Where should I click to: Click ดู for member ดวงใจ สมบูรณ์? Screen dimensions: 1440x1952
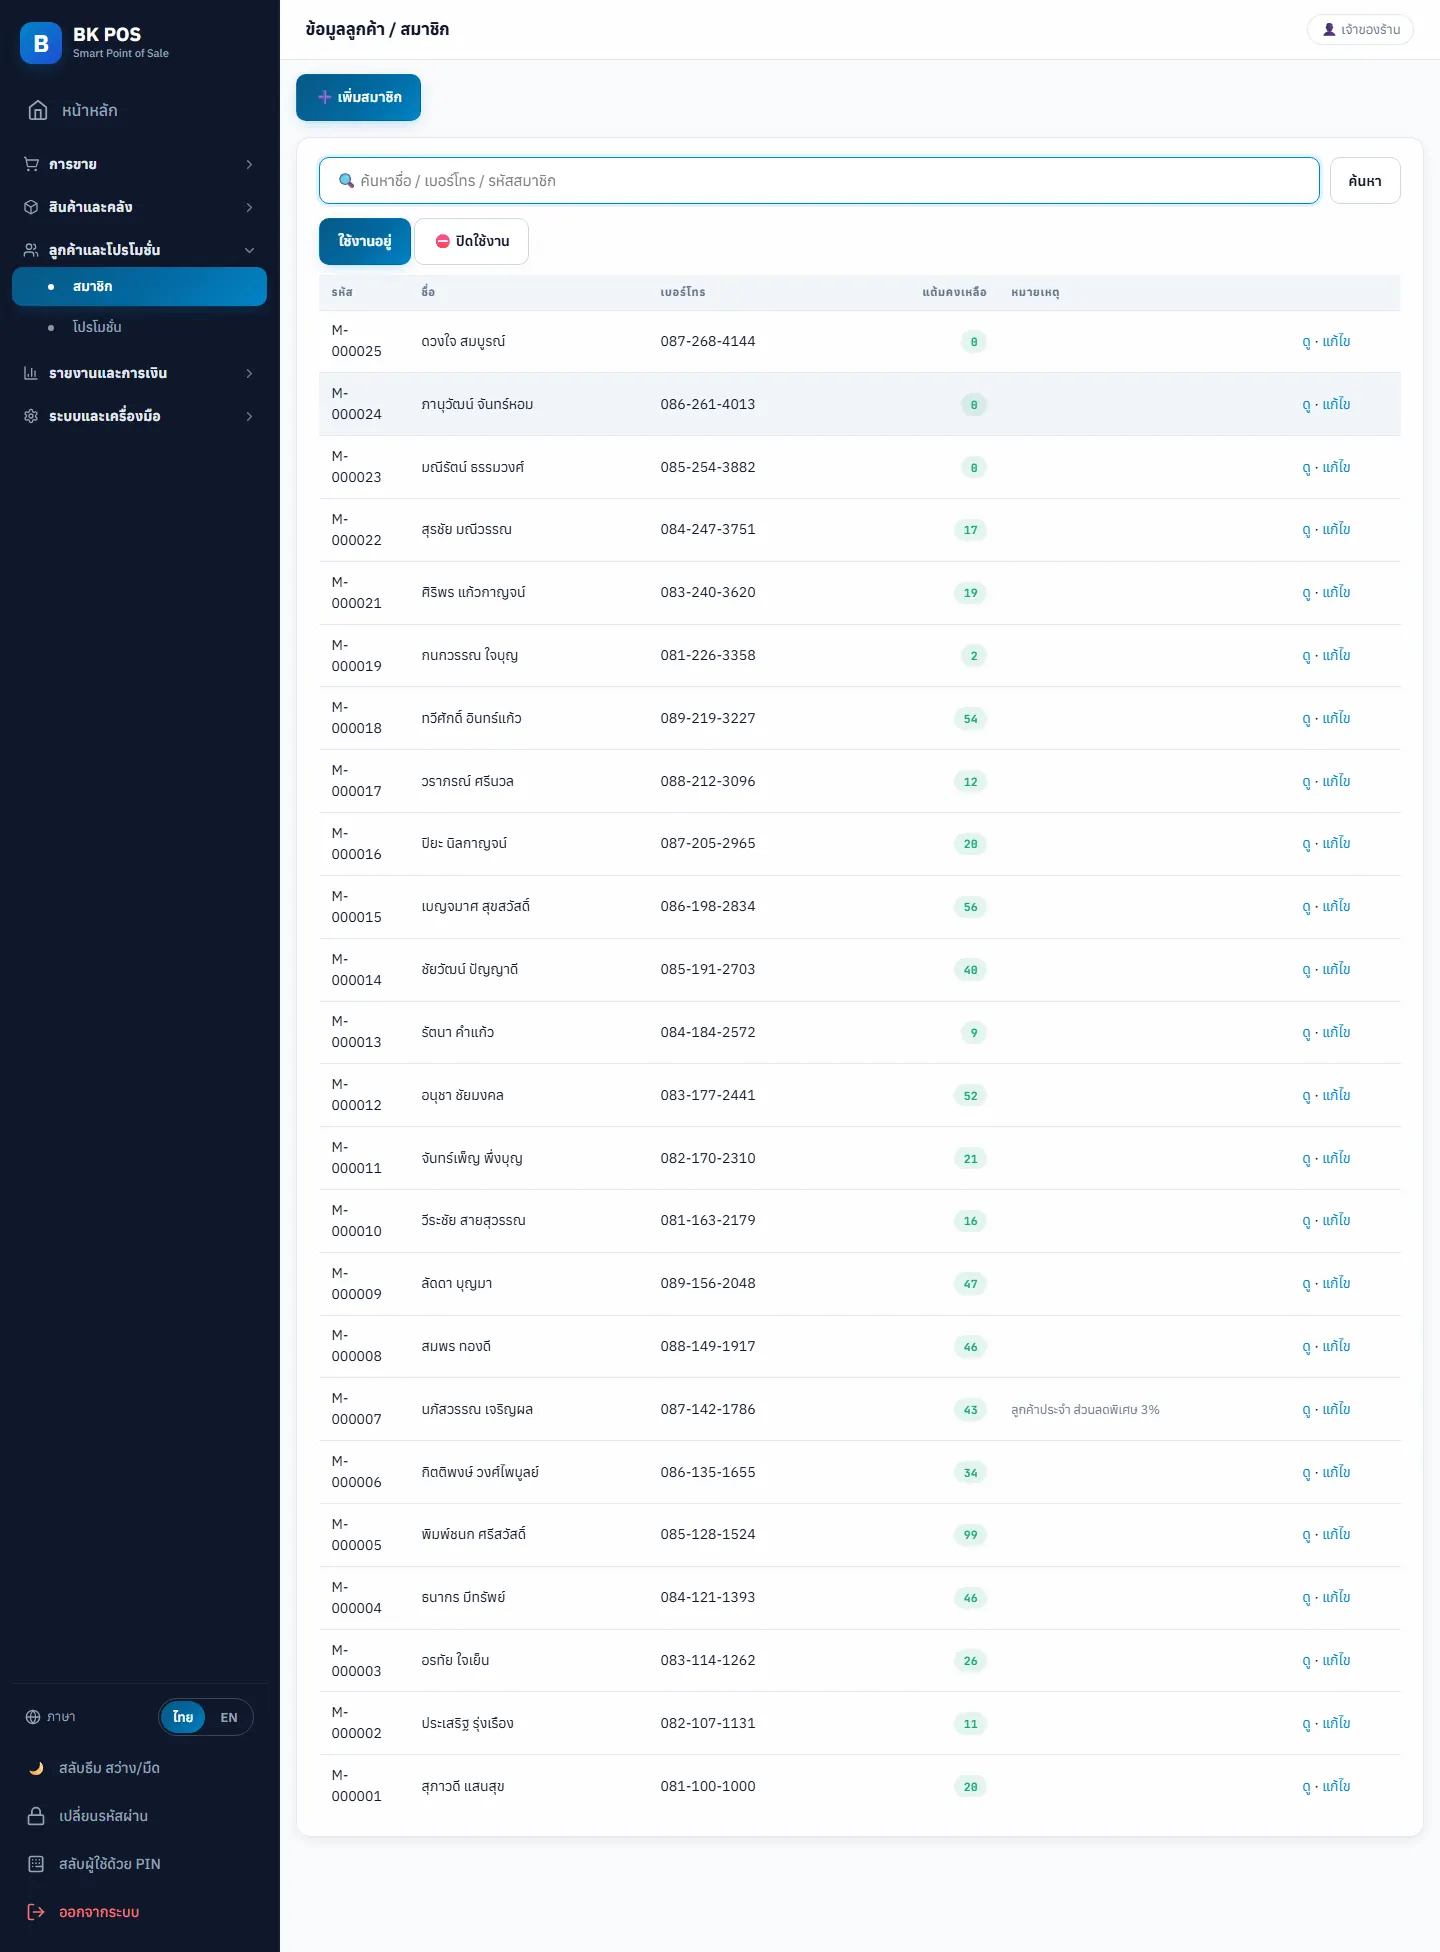coord(1306,342)
